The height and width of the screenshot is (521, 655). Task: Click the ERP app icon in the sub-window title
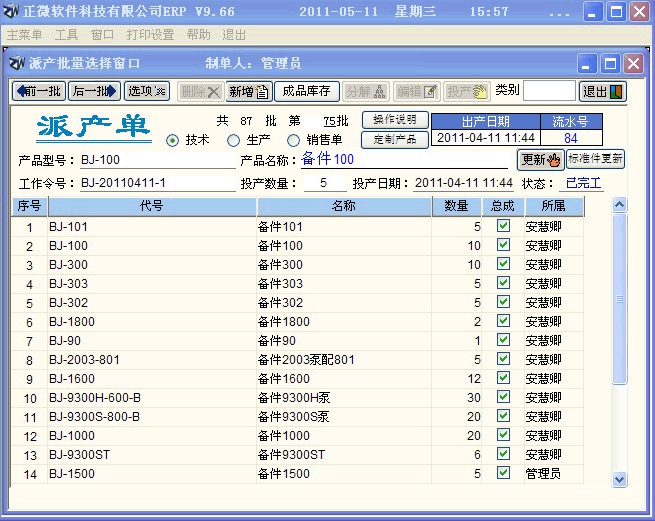[x=16, y=63]
